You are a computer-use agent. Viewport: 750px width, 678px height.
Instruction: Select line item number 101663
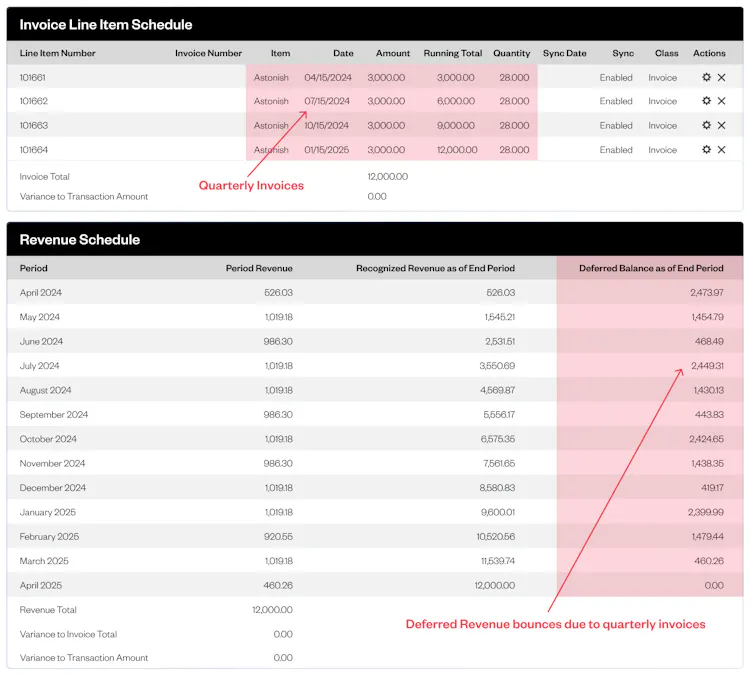click(33, 125)
